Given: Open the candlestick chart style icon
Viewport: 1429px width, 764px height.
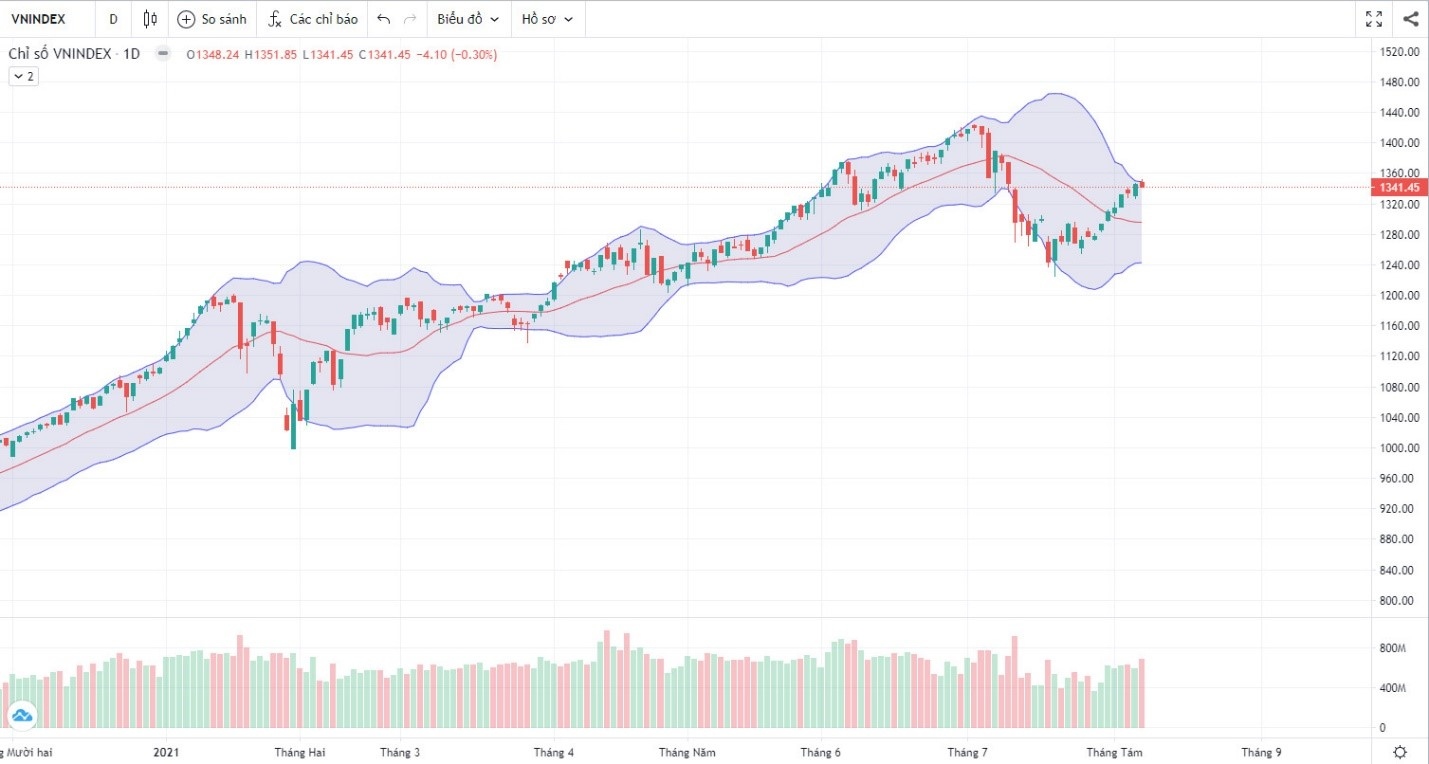Looking at the screenshot, I should [149, 18].
